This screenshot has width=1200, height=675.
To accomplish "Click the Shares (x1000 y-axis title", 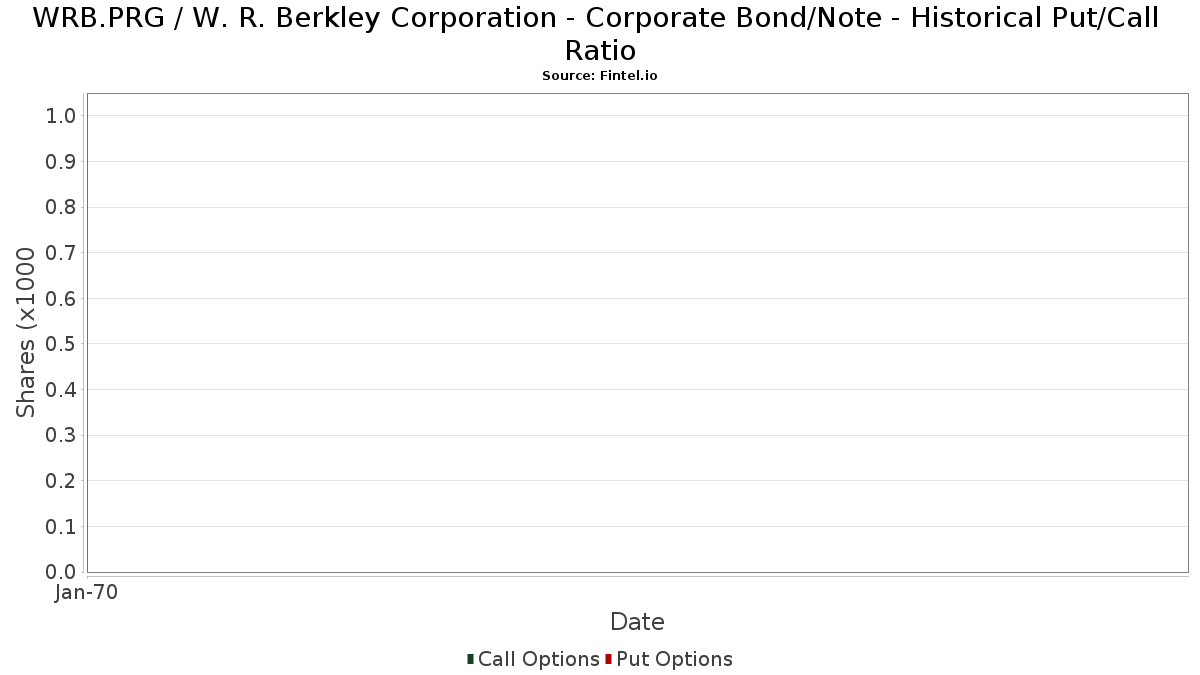I will pyautogui.click(x=26, y=333).
